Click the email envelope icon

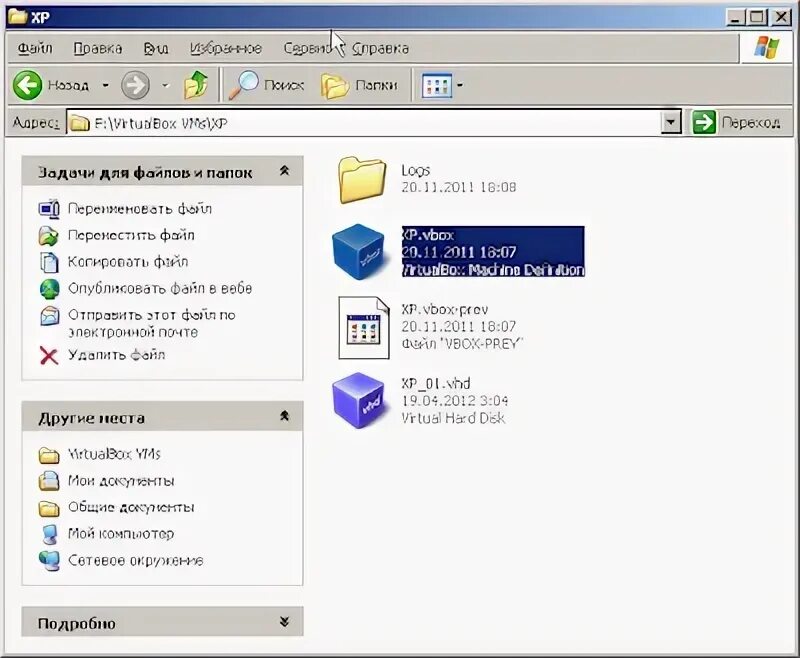(x=49, y=316)
